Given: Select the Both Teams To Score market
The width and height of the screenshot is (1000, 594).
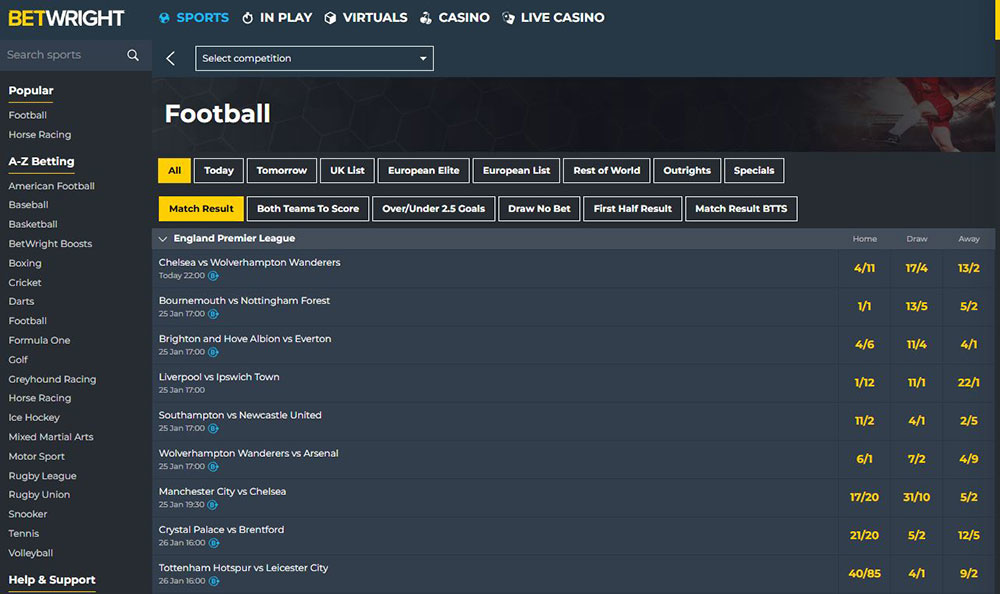Looking at the screenshot, I should (308, 209).
